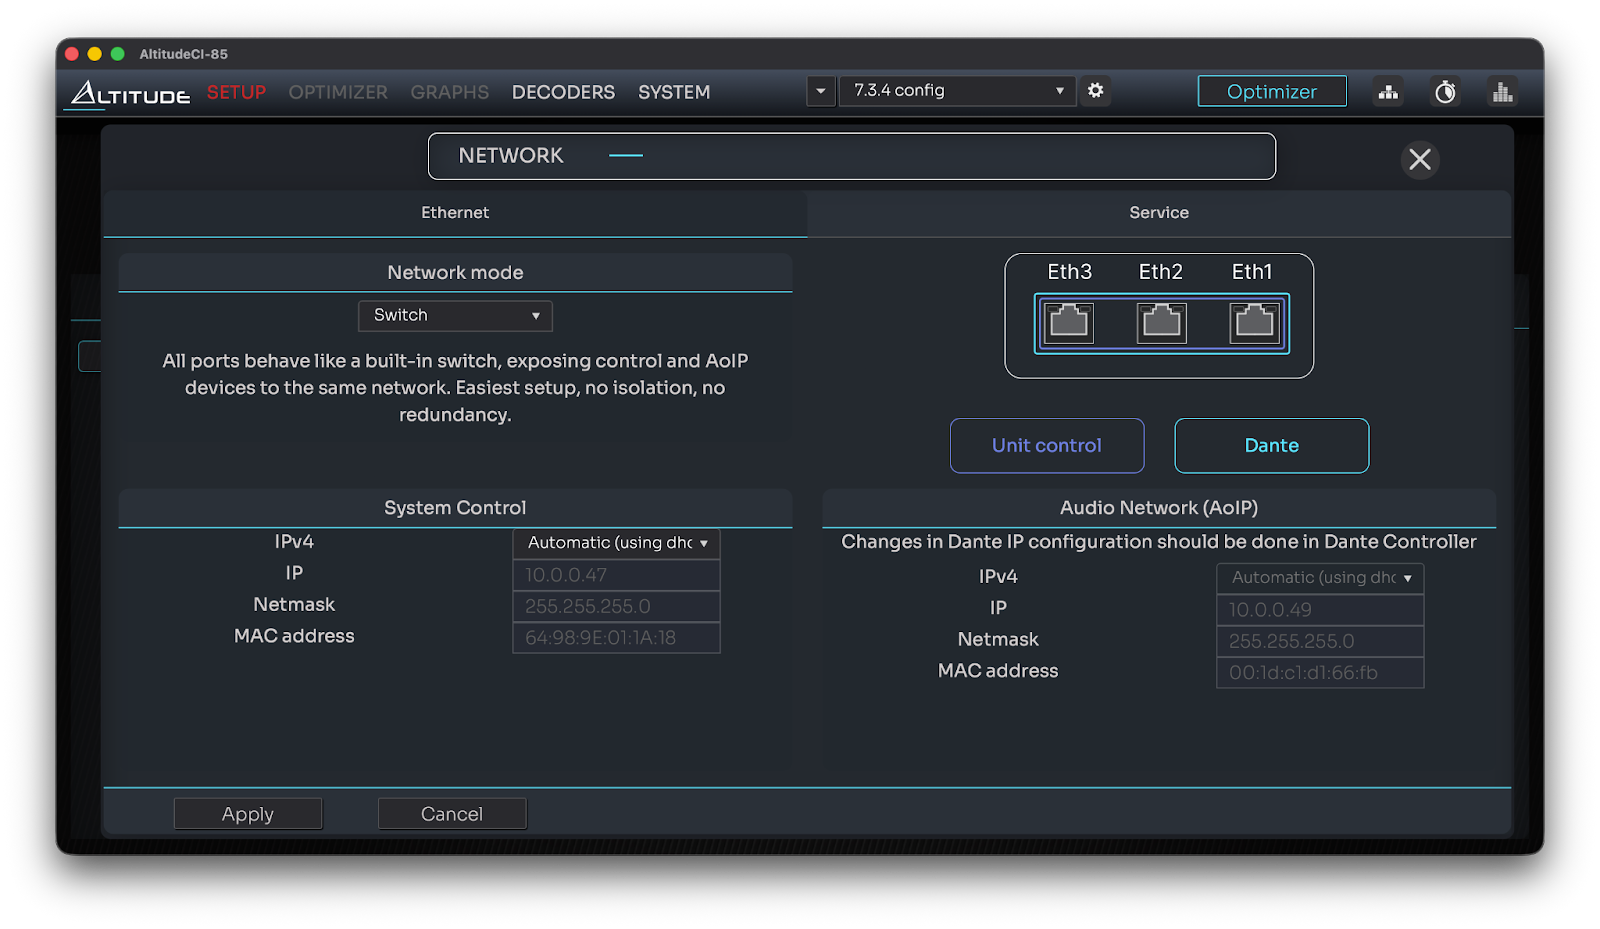This screenshot has height=929, width=1600.
Task: Open the network topology icon in toolbar
Action: point(1388,92)
